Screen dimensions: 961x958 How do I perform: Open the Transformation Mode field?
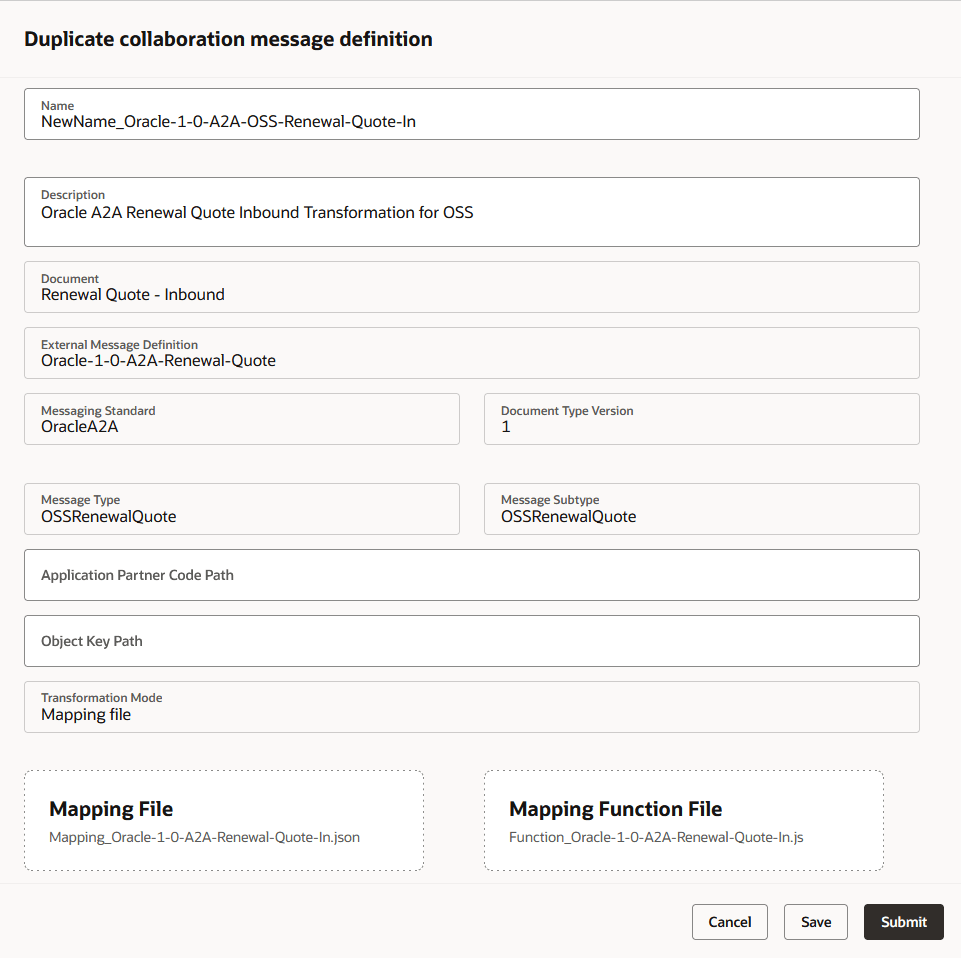(471, 707)
